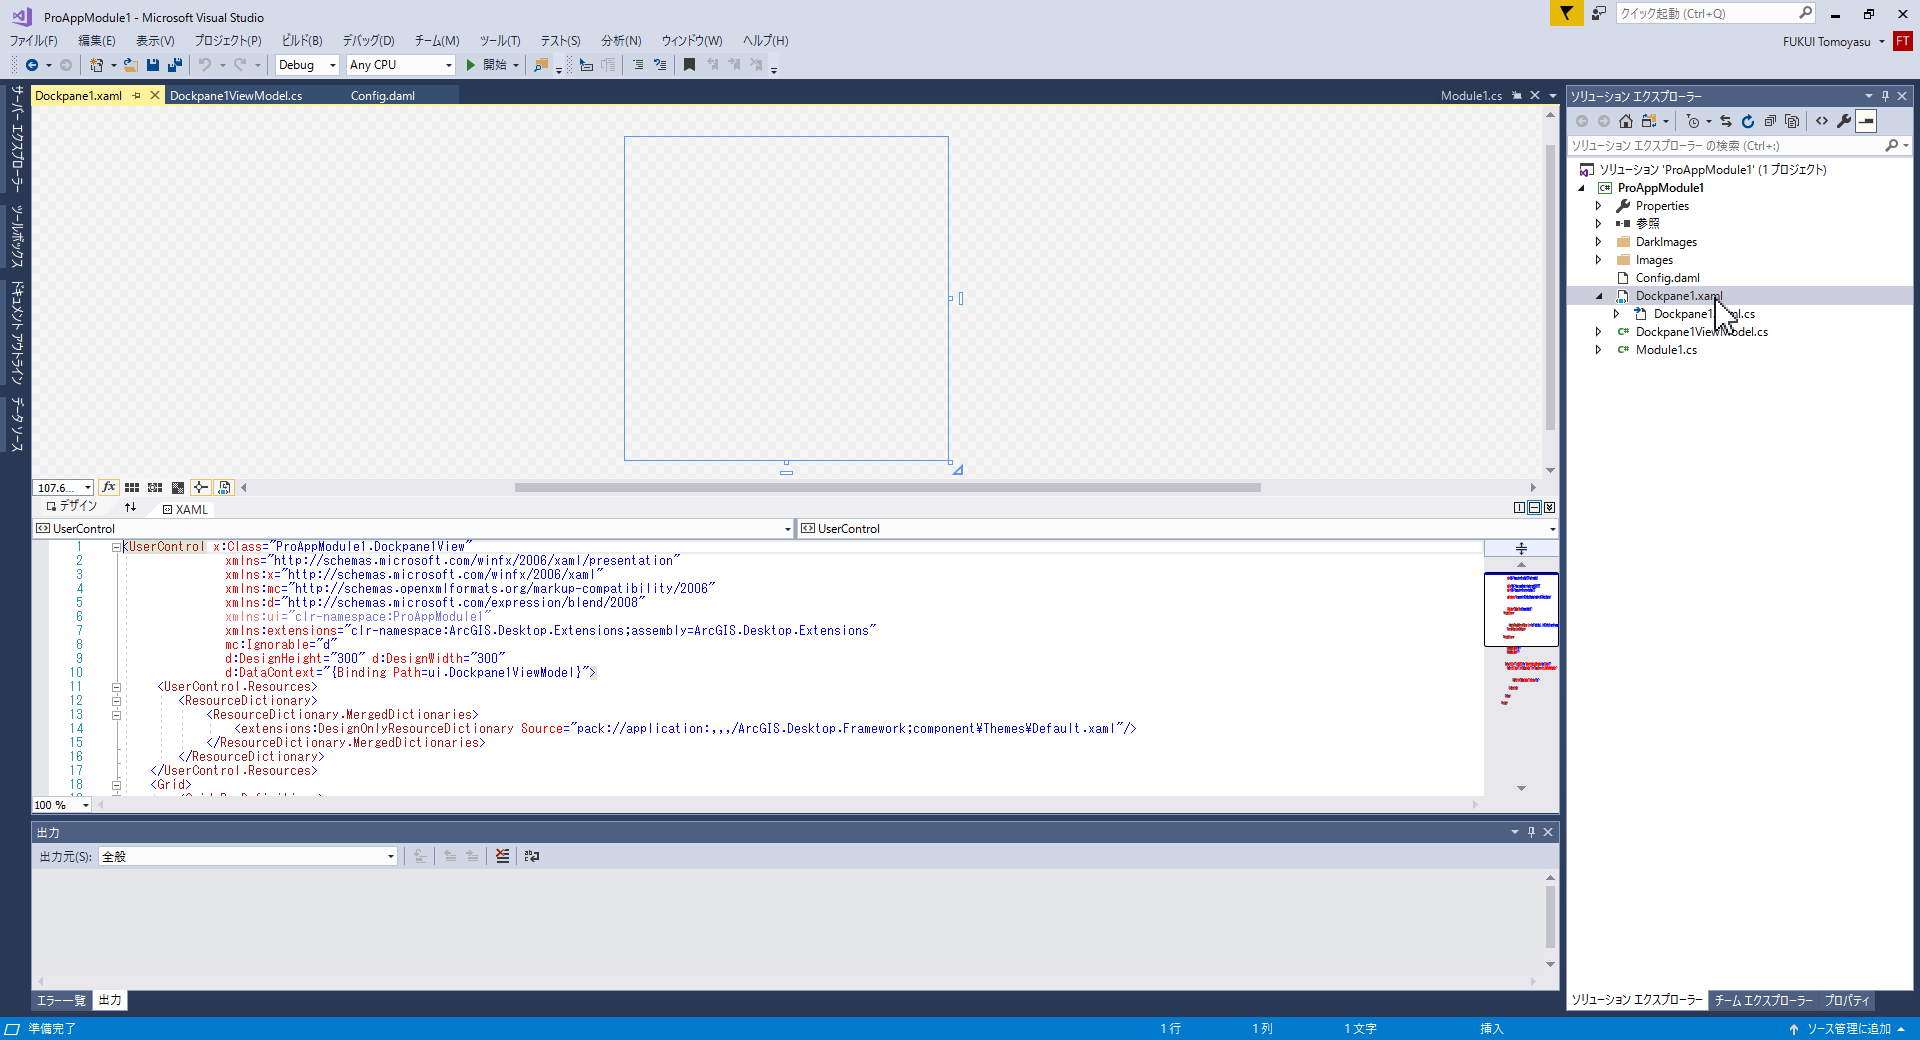Toggle the artboard background checkerboard button
Screen dimensions: 1920x1040
[x=178, y=488]
